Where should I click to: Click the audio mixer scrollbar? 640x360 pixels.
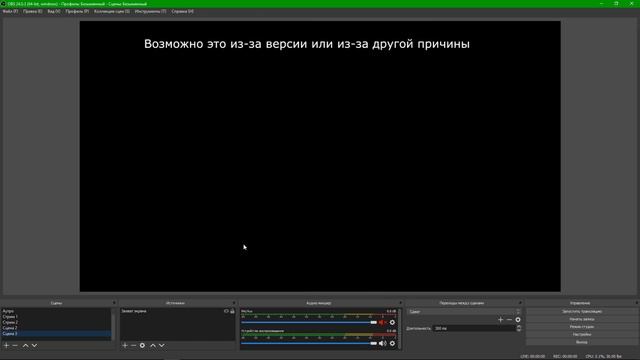point(399,329)
